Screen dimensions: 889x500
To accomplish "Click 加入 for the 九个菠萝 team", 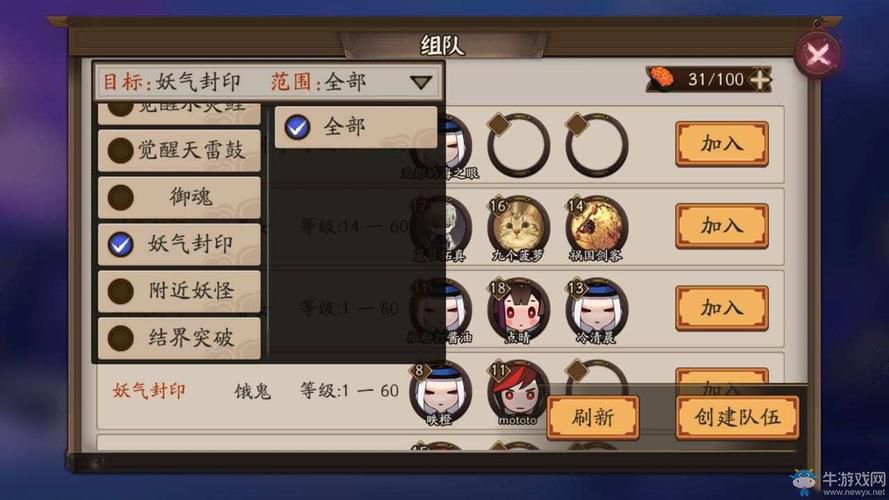I will pyautogui.click(x=722, y=226).
